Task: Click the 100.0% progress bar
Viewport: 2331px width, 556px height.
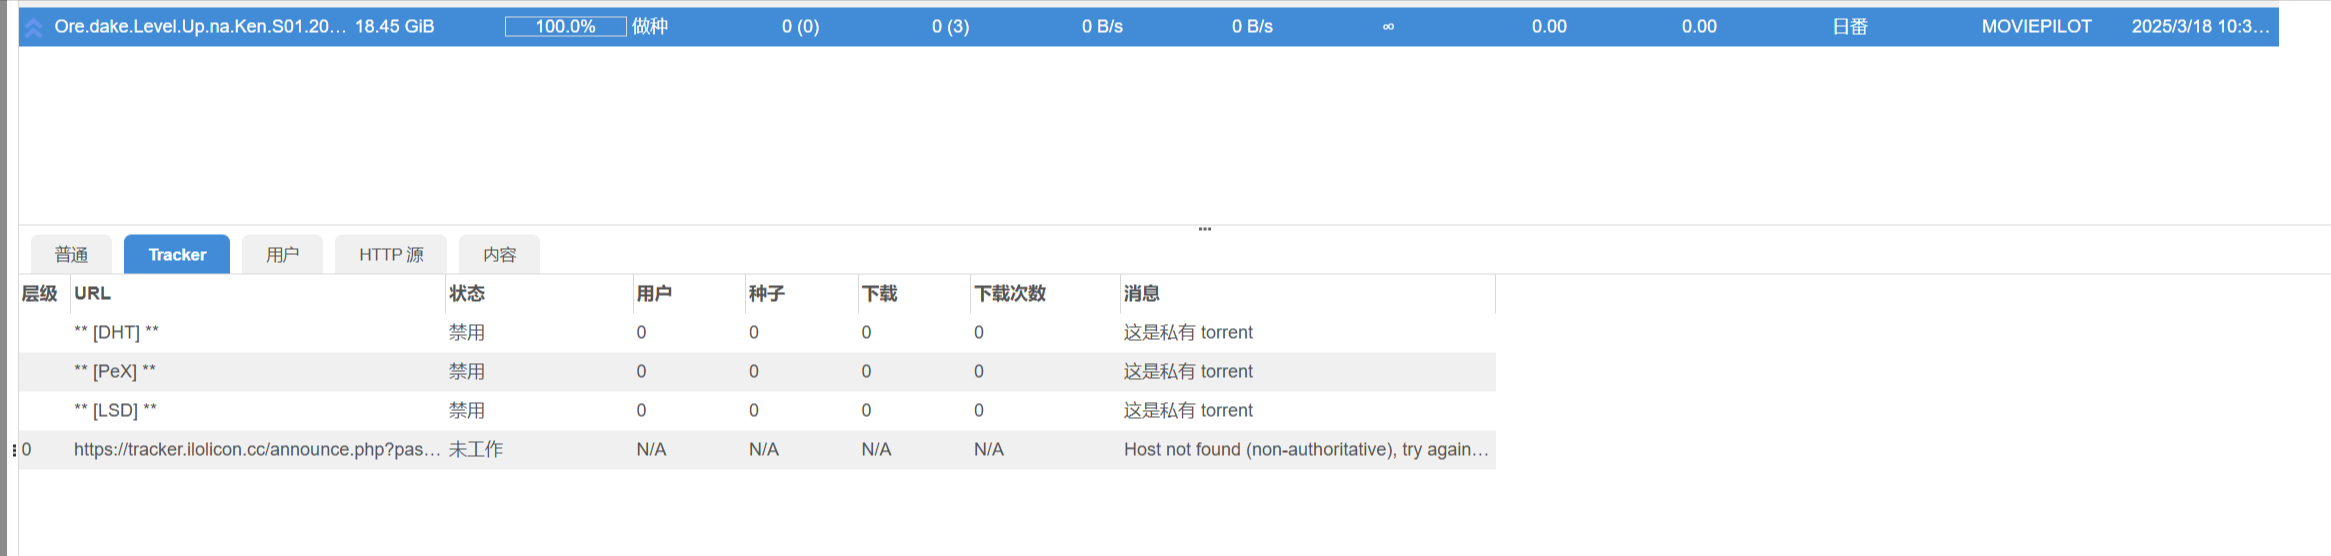Action: [x=565, y=27]
